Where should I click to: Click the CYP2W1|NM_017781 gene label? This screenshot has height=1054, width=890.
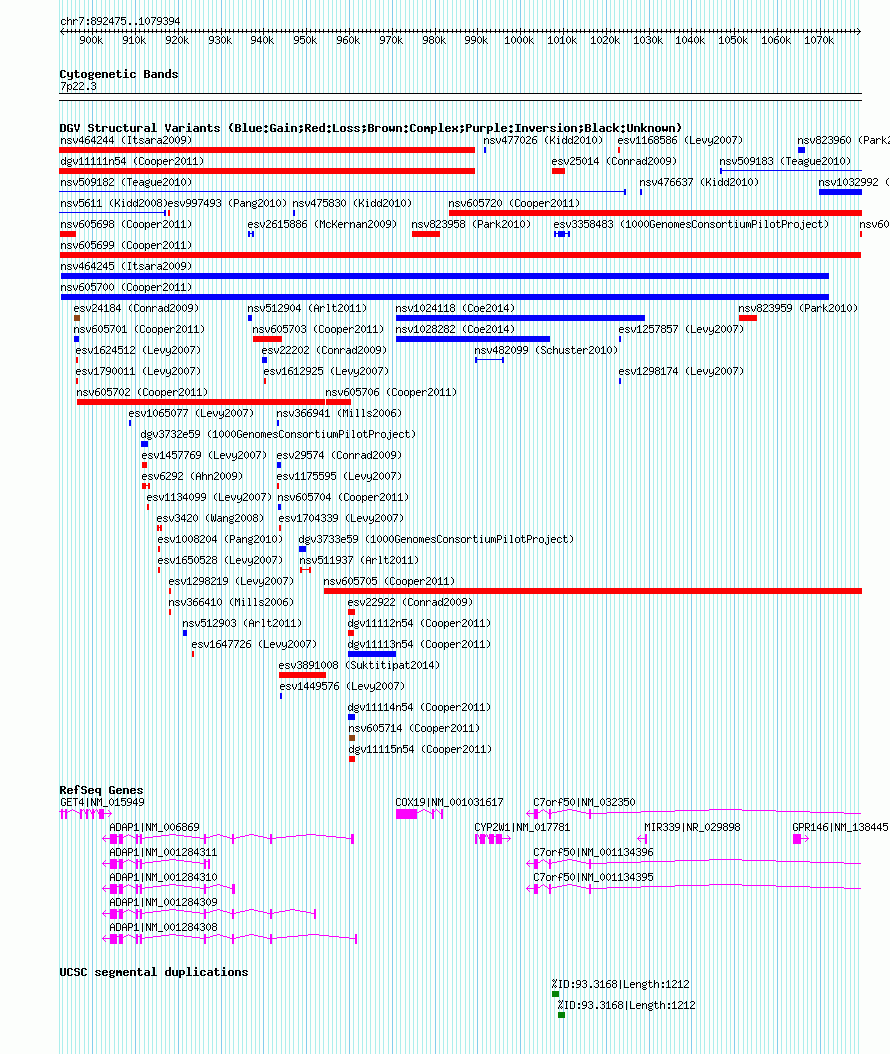(x=522, y=827)
